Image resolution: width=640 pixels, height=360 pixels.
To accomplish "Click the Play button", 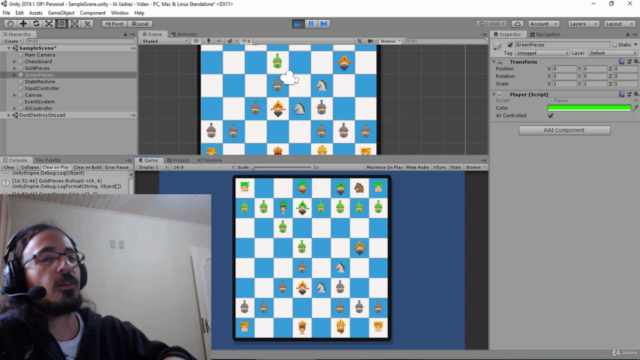I will point(298,24).
